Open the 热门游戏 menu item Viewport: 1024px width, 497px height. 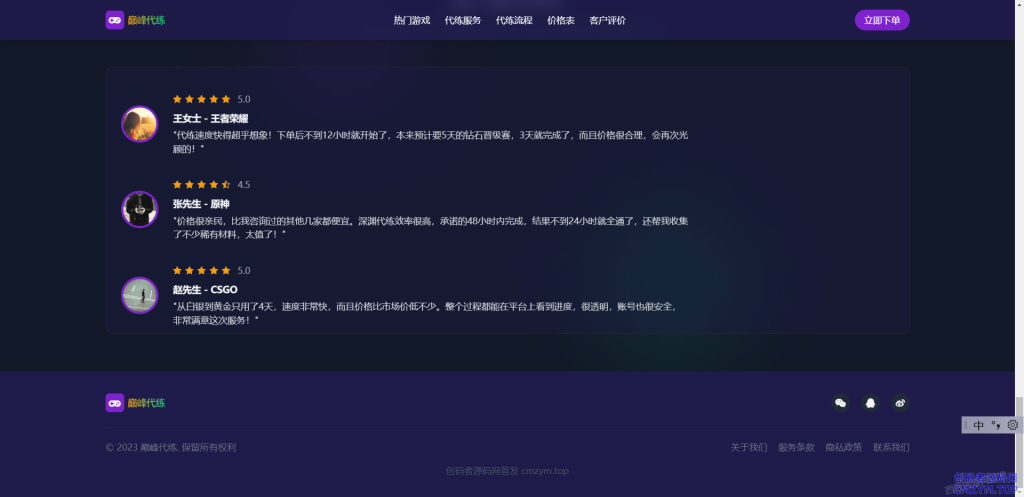pyautogui.click(x=412, y=20)
